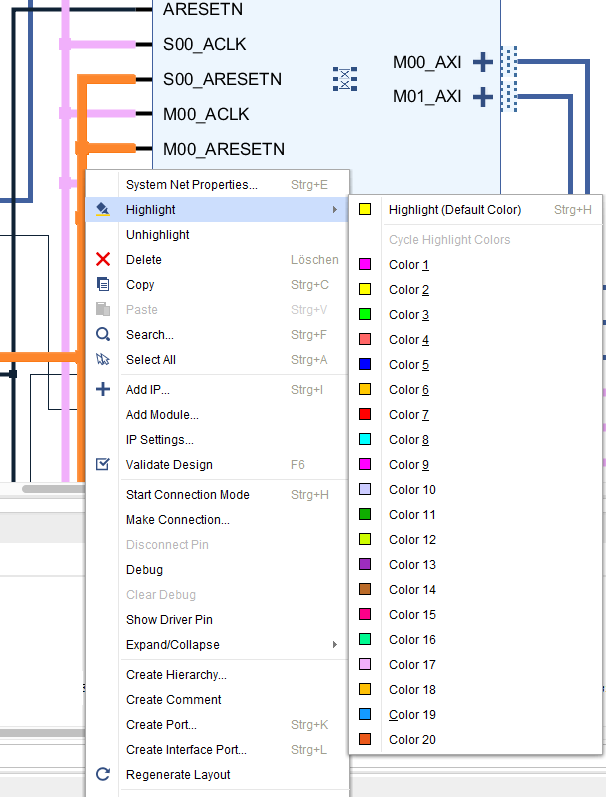Viewport: 606px width, 797px height.
Task: Choose the Color 4 salmon swatch
Action: click(365, 339)
